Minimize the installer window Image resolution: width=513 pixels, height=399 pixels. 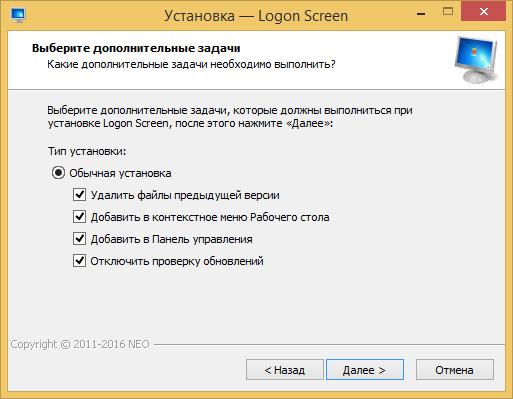coord(421,13)
